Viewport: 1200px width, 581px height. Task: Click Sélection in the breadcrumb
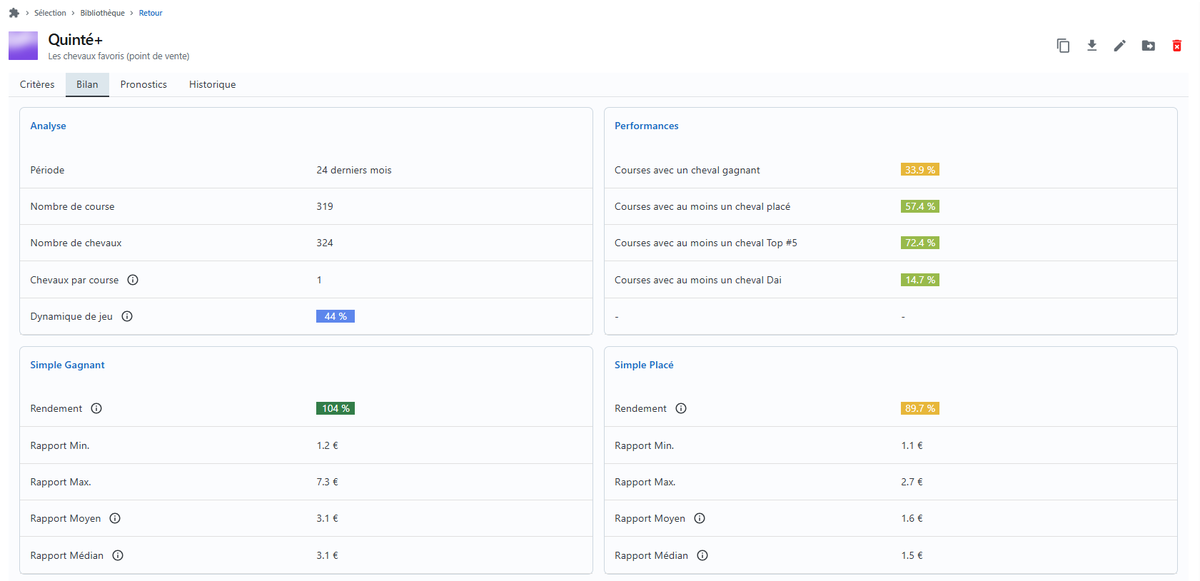tap(50, 13)
